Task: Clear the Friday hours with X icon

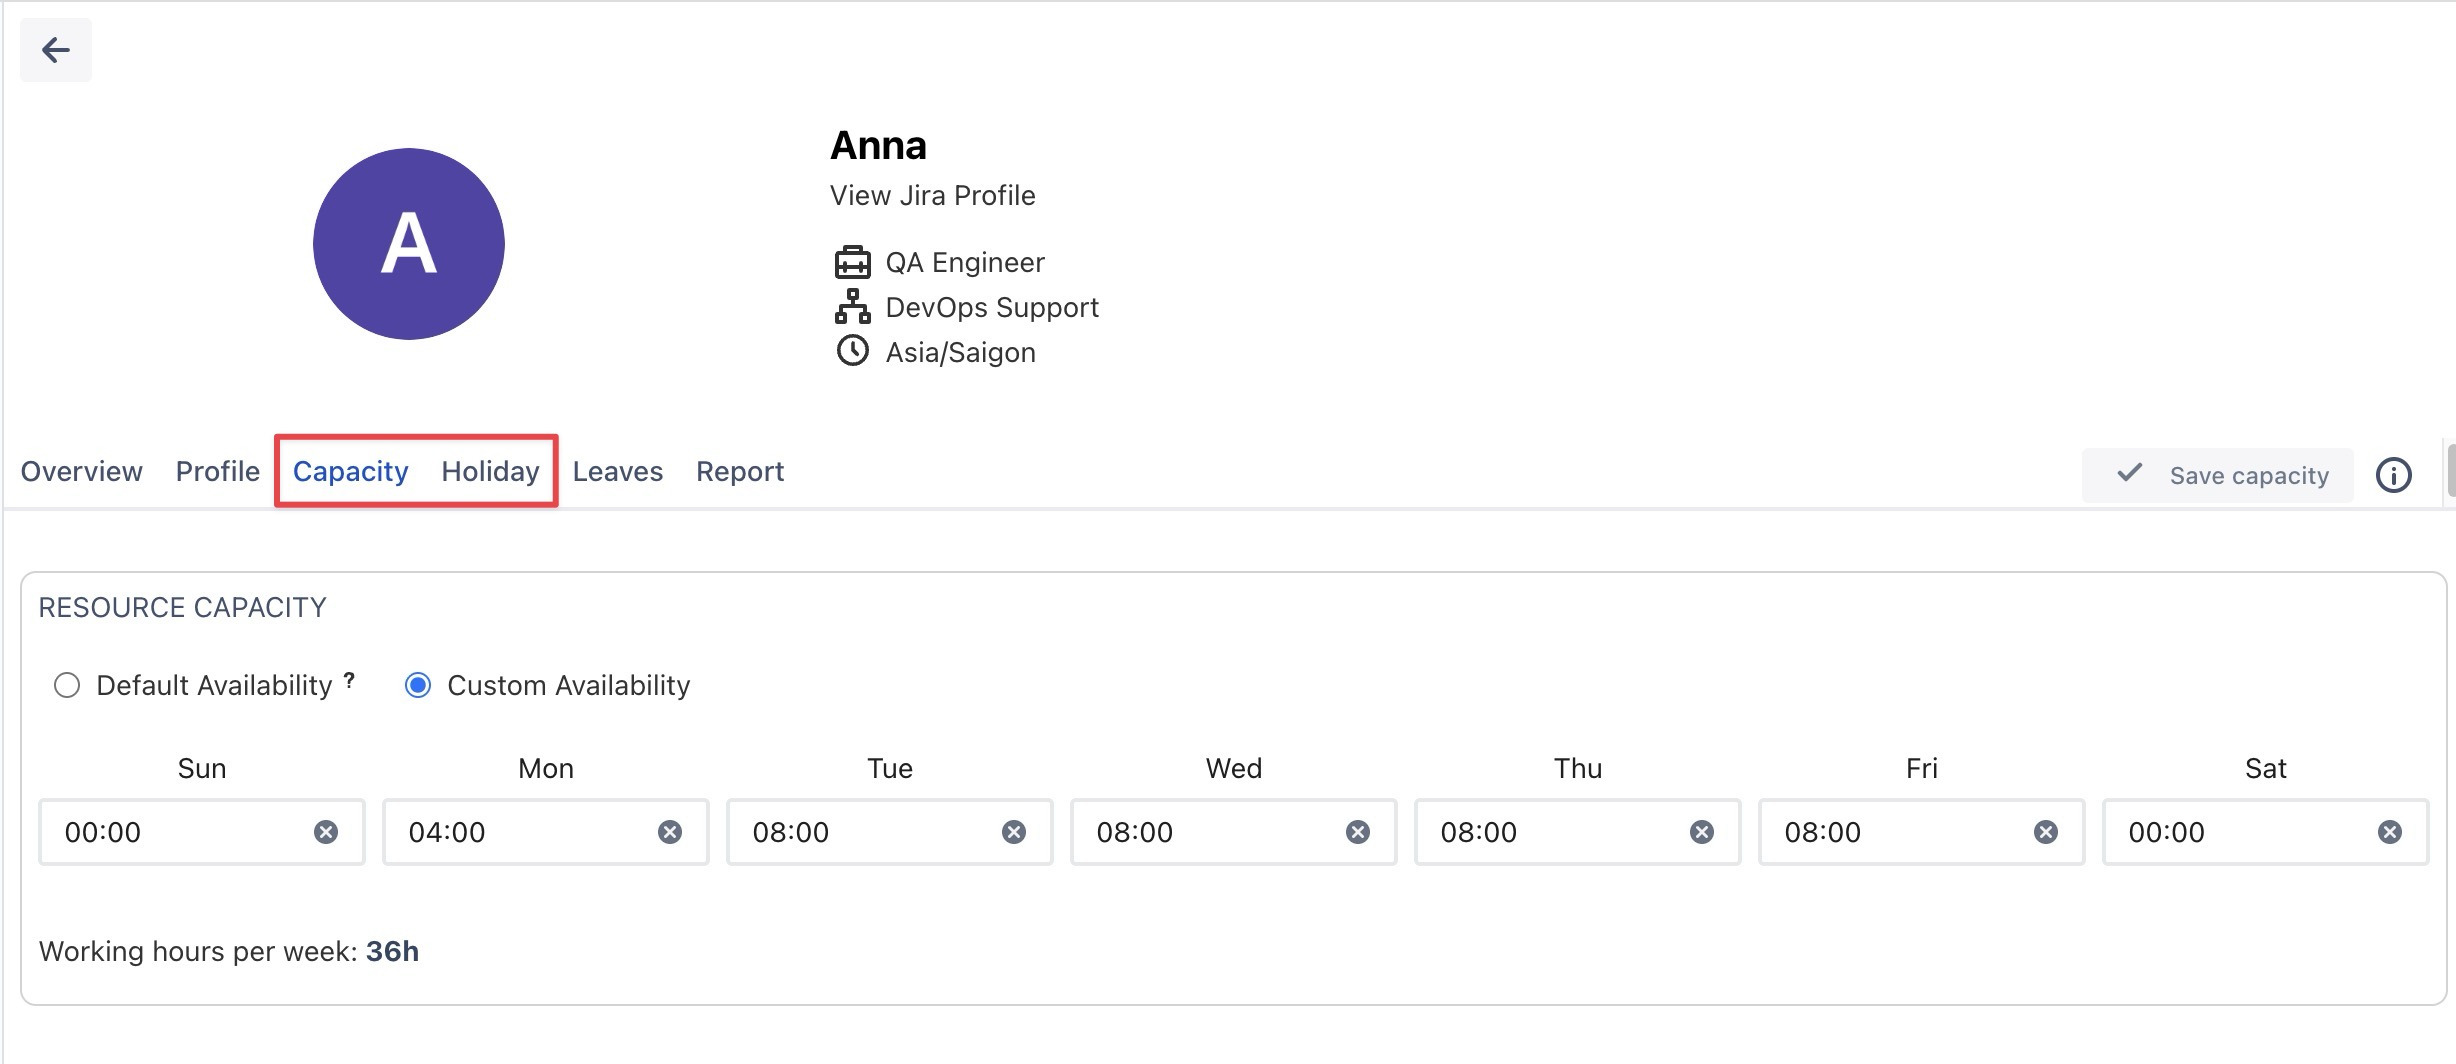Action: click(2045, 832)
